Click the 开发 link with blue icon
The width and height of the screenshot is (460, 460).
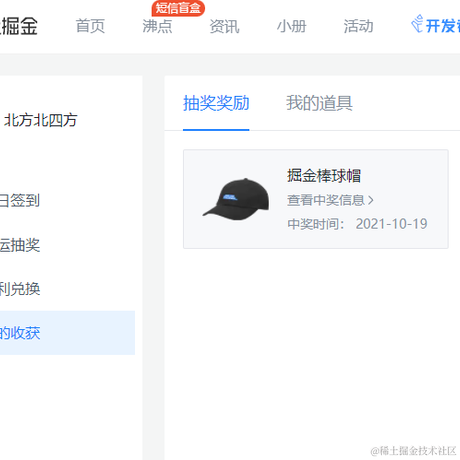435,25
